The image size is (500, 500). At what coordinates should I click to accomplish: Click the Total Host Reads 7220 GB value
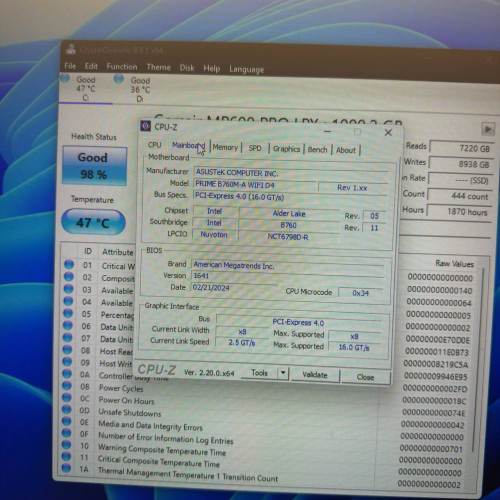pos(462,148)
